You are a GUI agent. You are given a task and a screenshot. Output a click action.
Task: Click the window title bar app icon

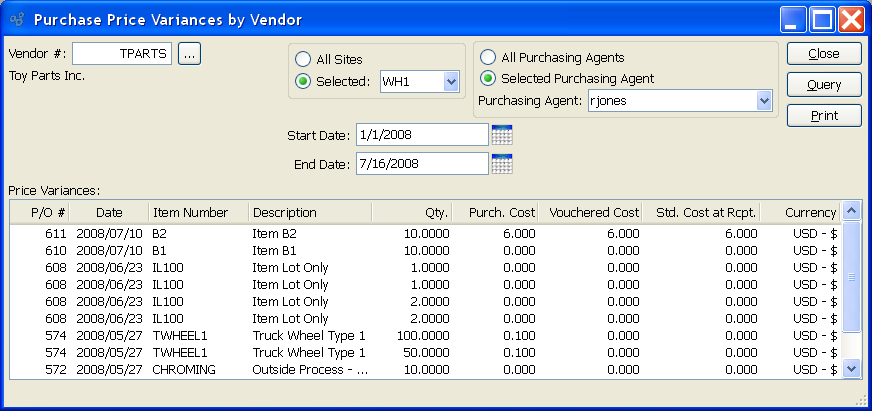[17, 19]
